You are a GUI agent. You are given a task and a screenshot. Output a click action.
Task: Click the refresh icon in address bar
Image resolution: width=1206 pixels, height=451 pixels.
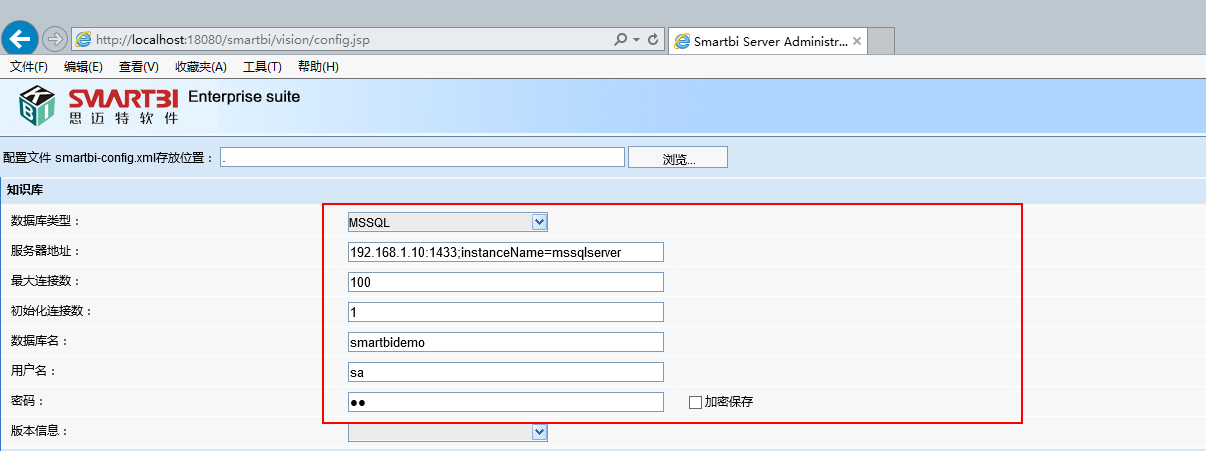click(654, 39)
